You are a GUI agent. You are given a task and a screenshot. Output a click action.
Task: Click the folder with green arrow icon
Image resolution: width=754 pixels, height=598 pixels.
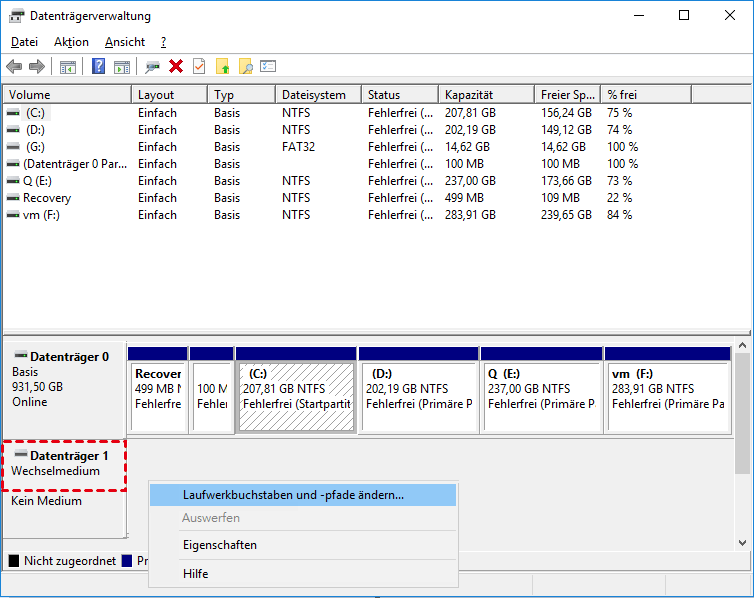click(223, 66)
